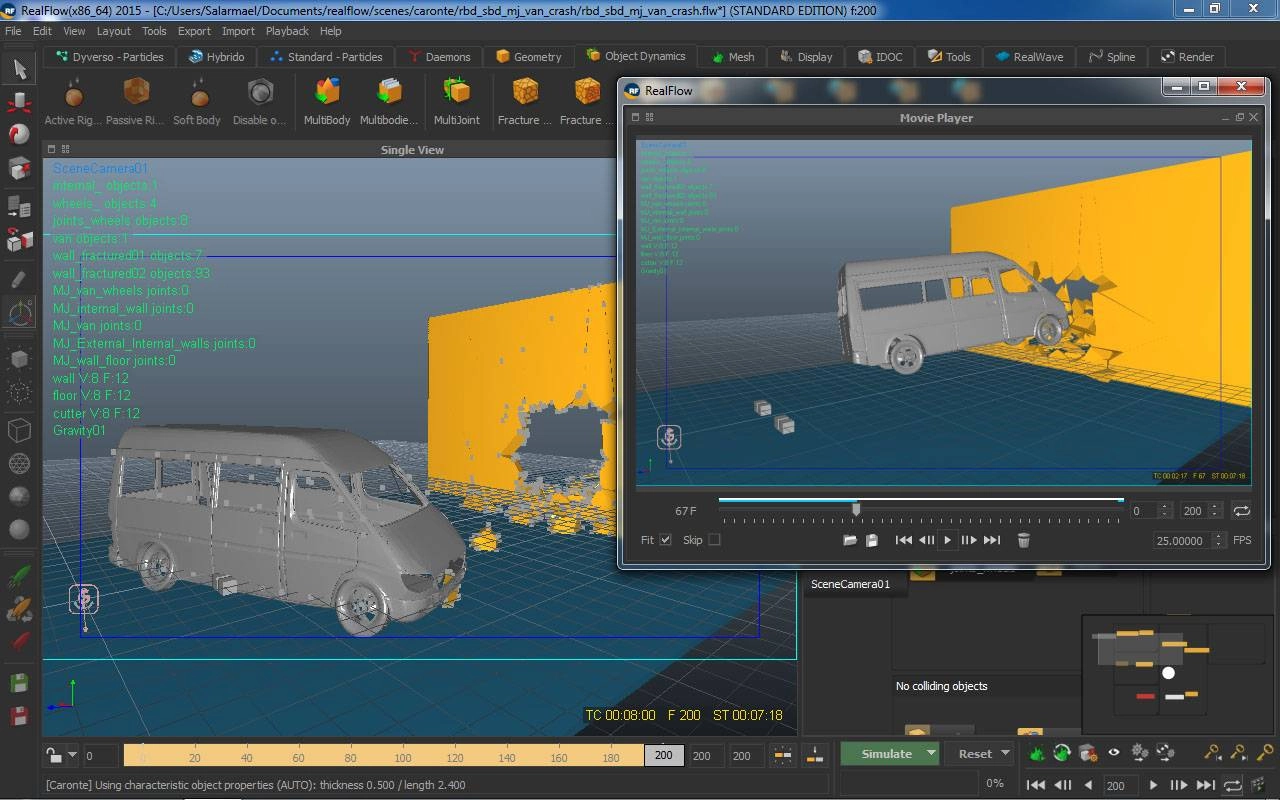This screenshot has height=800, width=1280.
Task: Open the Playback menu
Action: 287,31
